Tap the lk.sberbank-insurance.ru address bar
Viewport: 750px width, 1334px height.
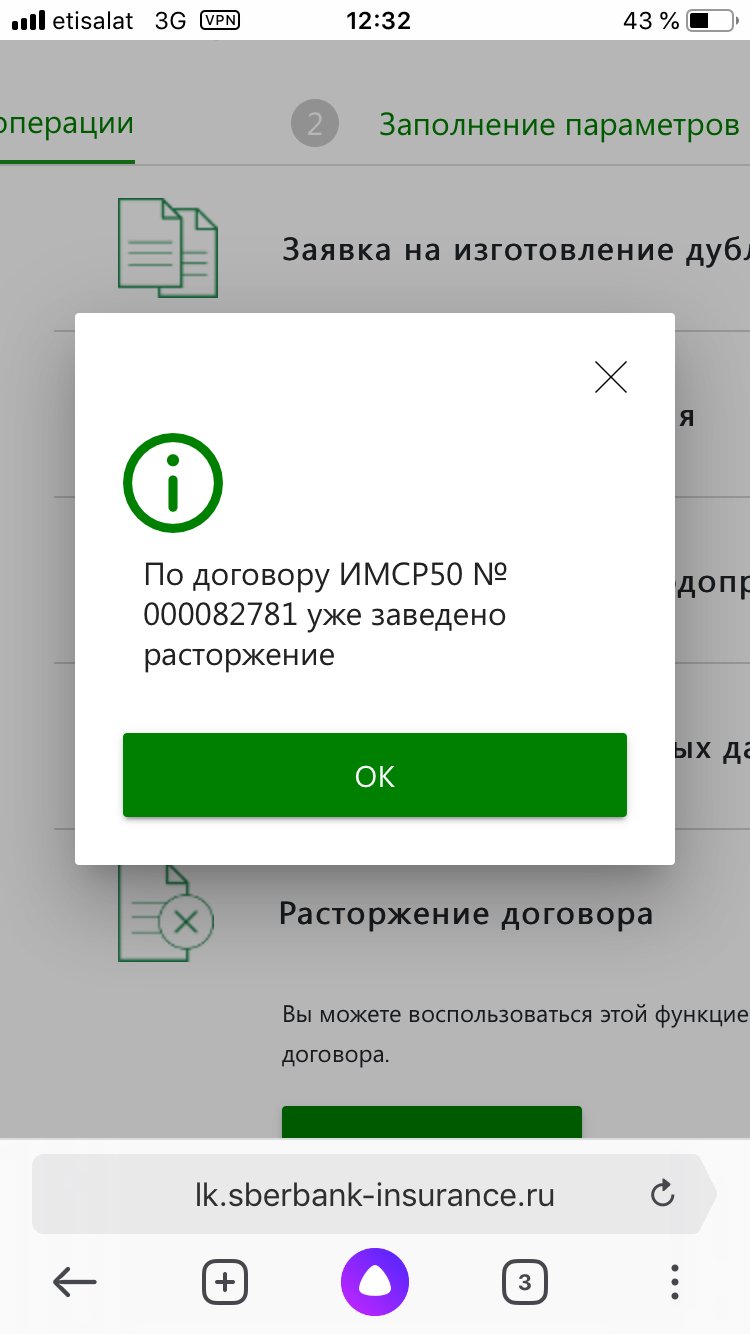tap(375, 1193)
